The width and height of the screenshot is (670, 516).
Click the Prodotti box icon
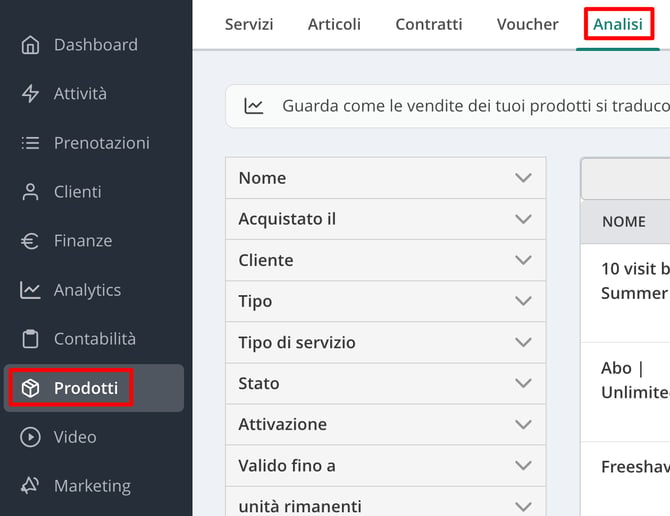pyautogui.click(x=30, y=388)
